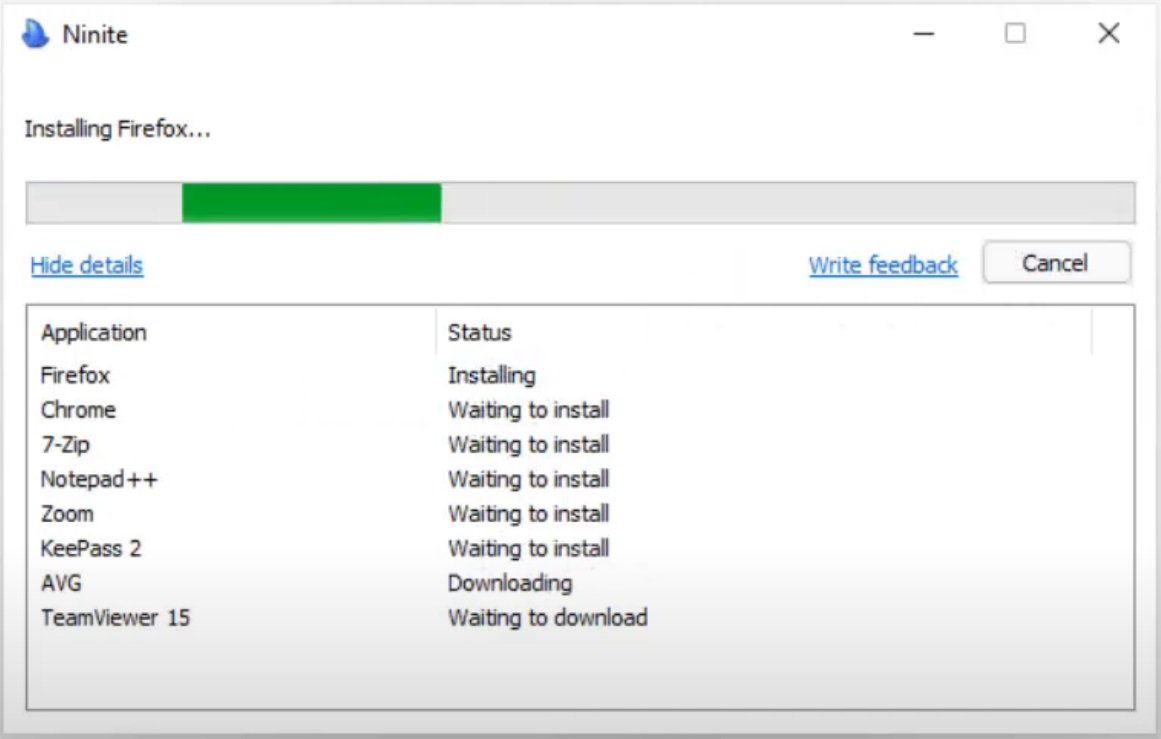Select the KeePass 2 row
The height and width of the screenshot is (739, 1161).
pos(580,549)
